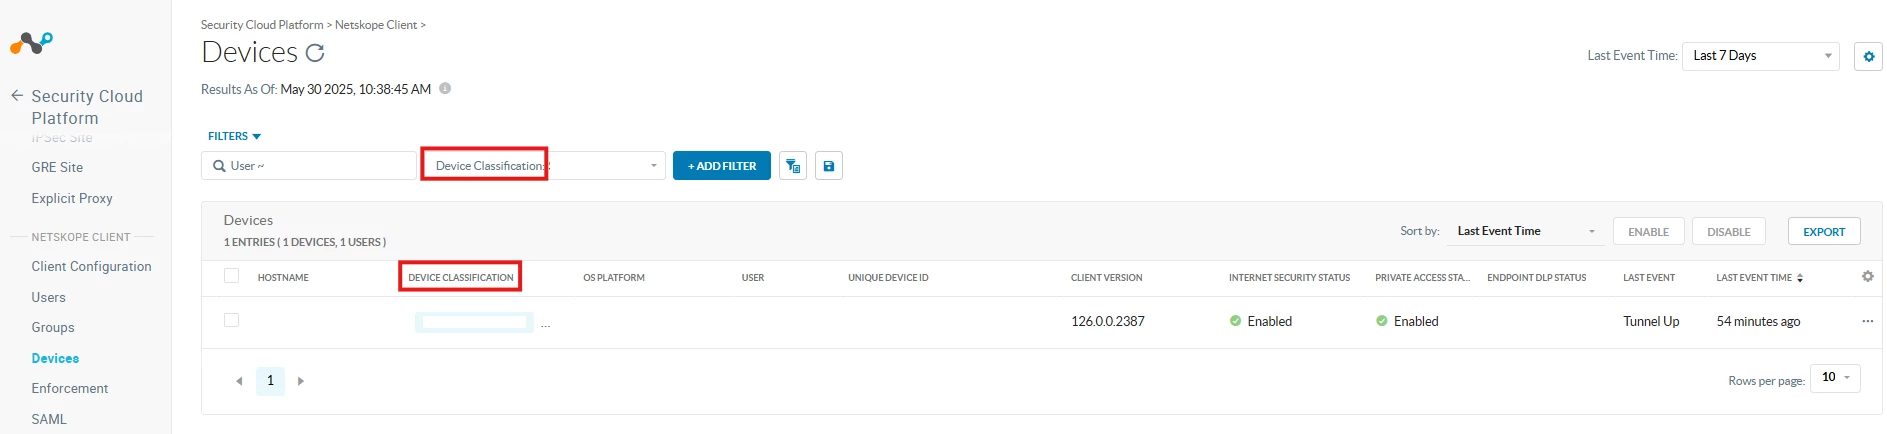The image size is (1887, 434).
Task: Expand the FILTERS section
Action: tap(234, 136)
